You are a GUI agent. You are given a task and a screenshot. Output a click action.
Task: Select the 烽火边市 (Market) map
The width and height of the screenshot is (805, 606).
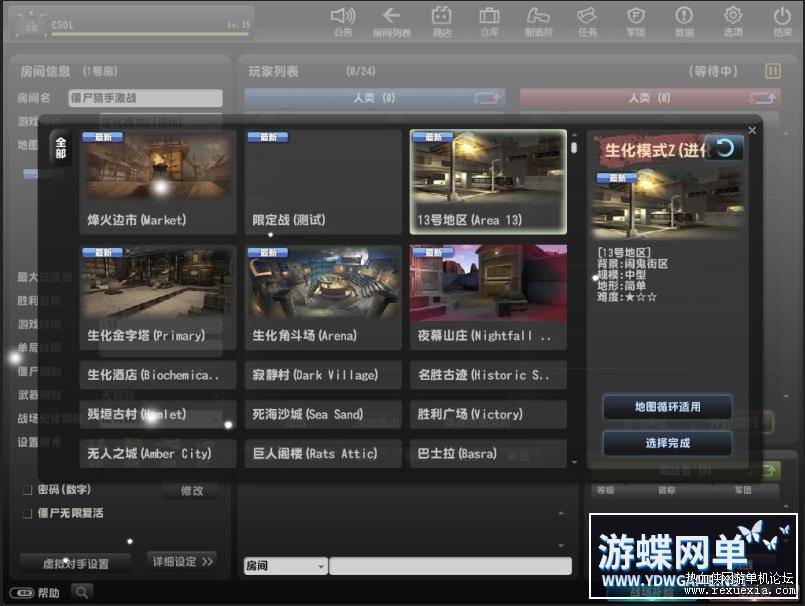click(x=158, y=182)
